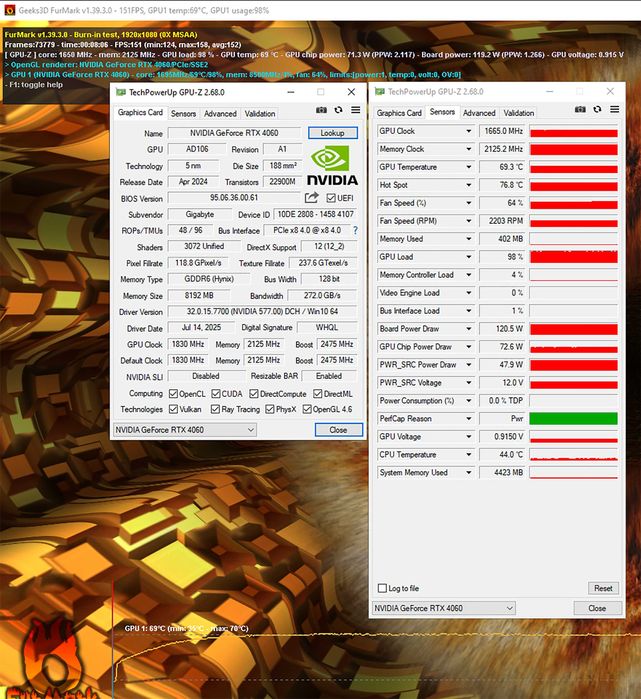This screenshot has width=641, height=699.
Task: Open the GPU Load sensor dropdown arrow
Action: tap(468, 257)
